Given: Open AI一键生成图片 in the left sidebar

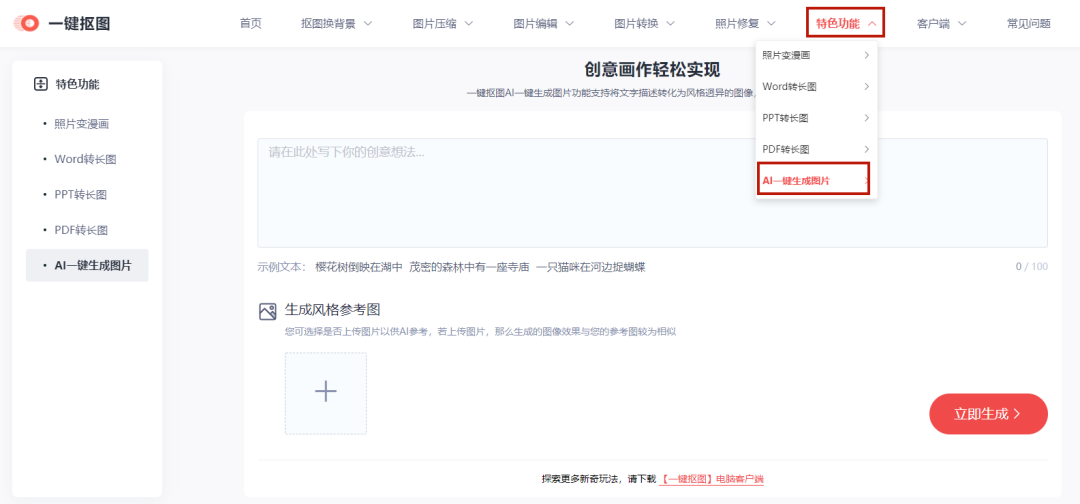Looking at the screenshot, I should tap(87, 265).
